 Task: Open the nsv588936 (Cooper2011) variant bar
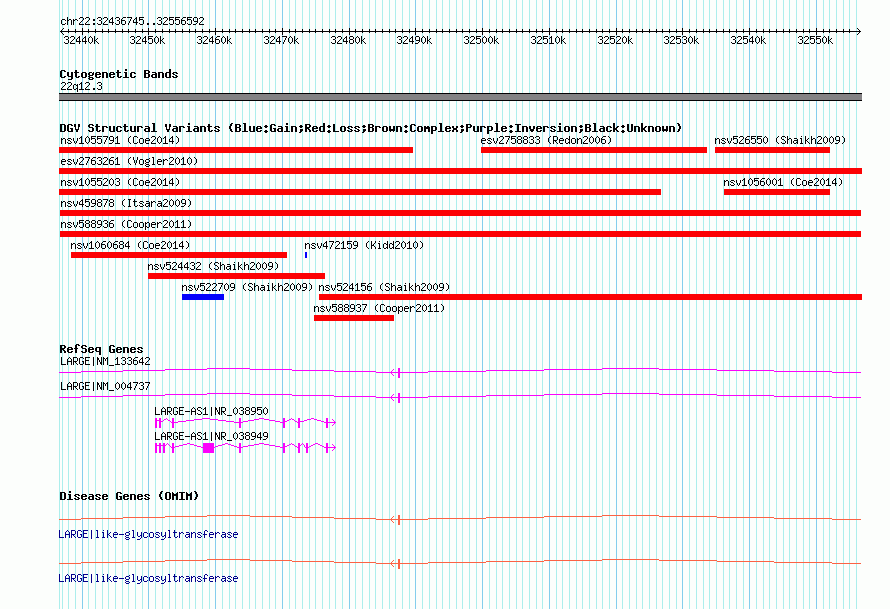coord(460,234)
